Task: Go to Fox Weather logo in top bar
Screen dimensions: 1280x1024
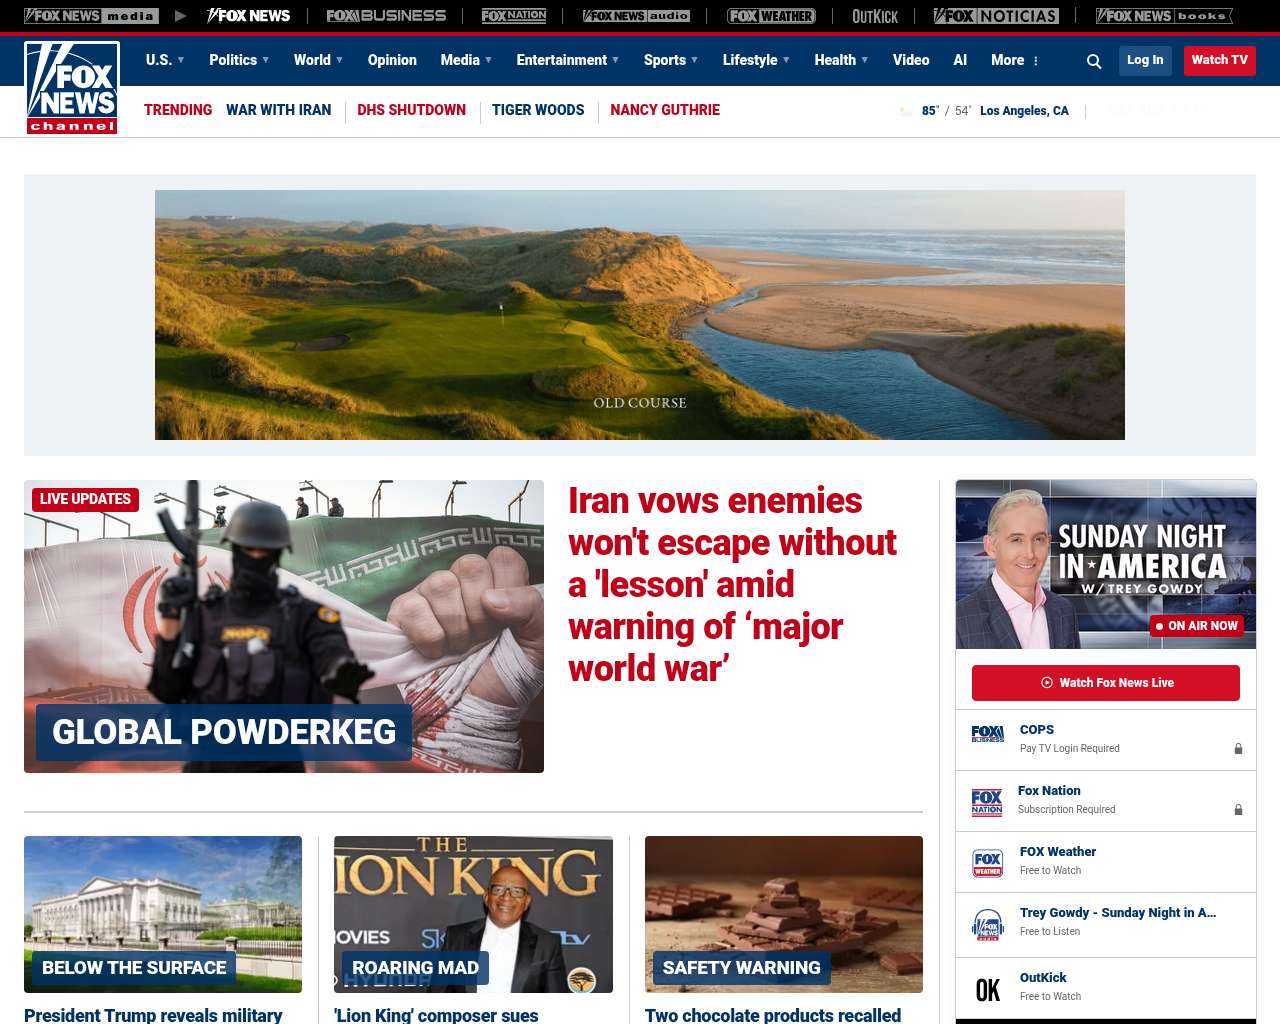Action: 771,16
